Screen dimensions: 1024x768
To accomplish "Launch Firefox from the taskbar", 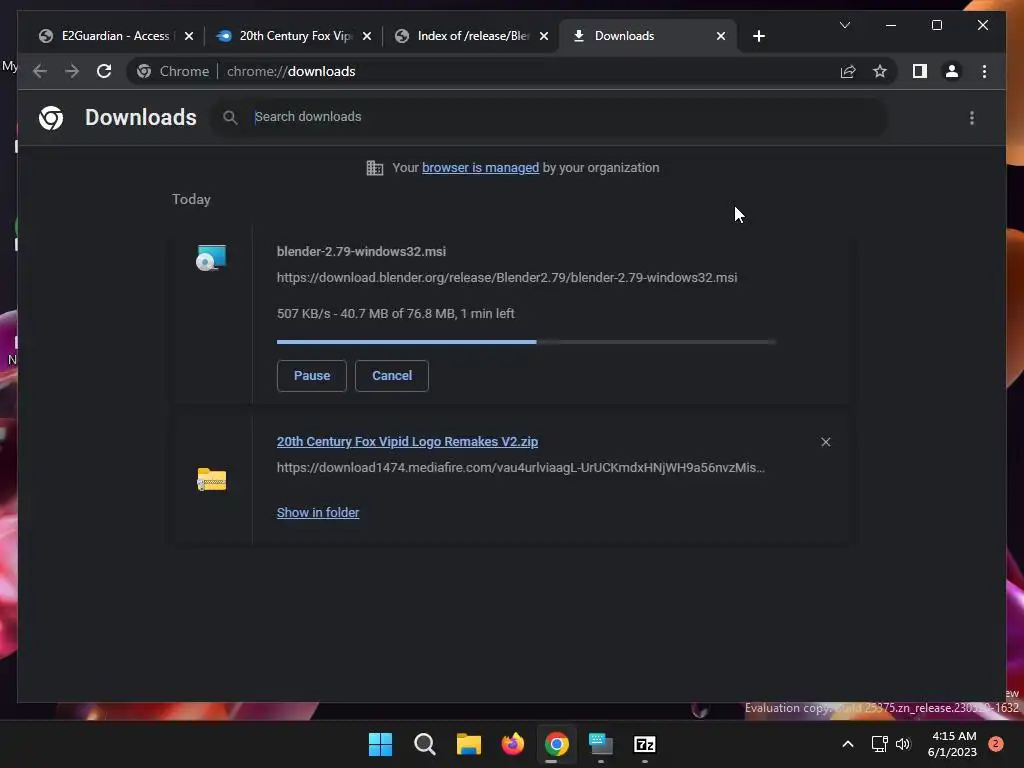I will pyautogui.click(x=513, y=744).
